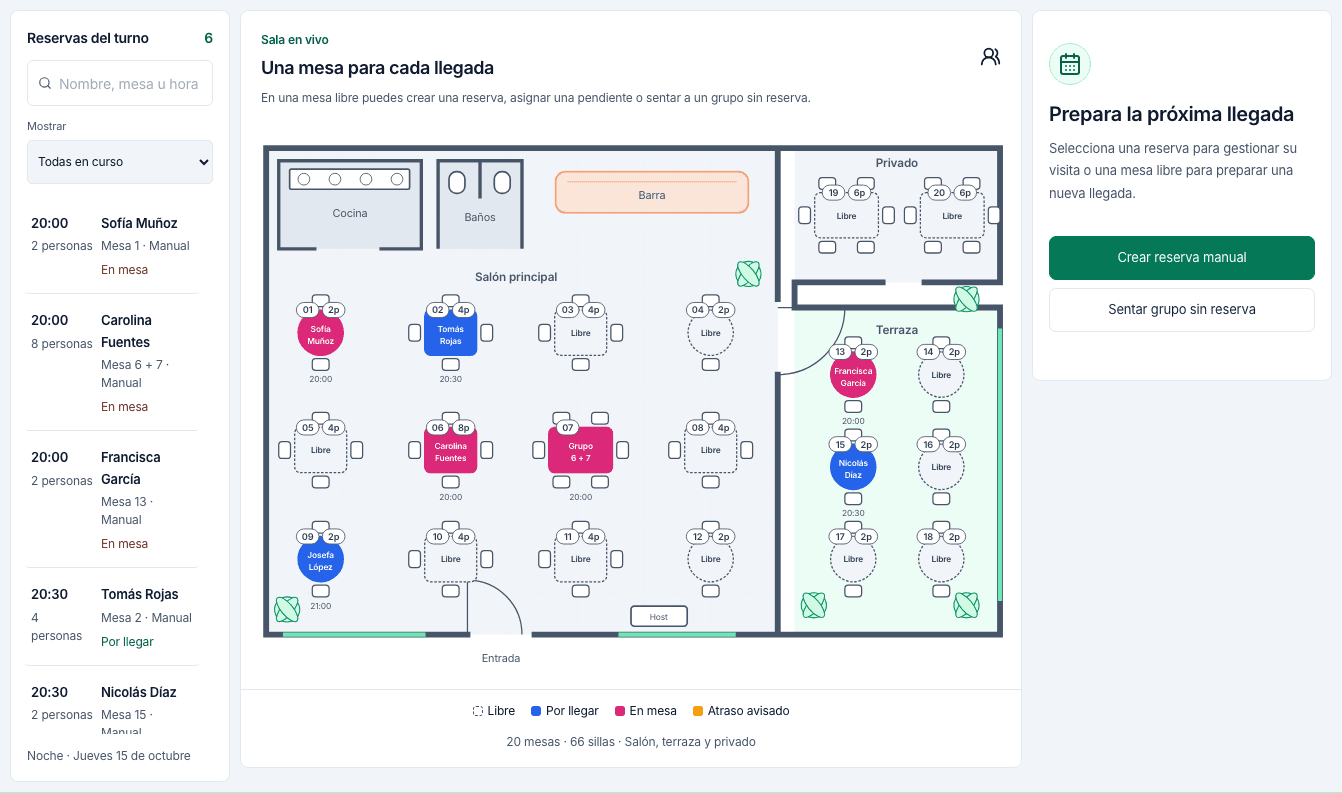Click the reservation count 6 in the header
Screen dimensions: 1342x793
(x=208, y=38)
